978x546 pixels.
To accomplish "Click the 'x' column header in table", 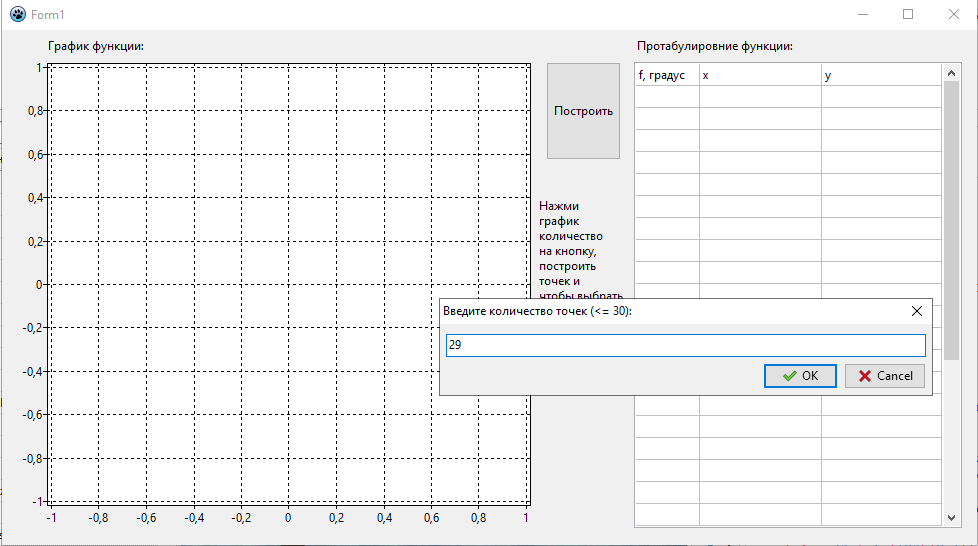I will [x=760, y=76].
